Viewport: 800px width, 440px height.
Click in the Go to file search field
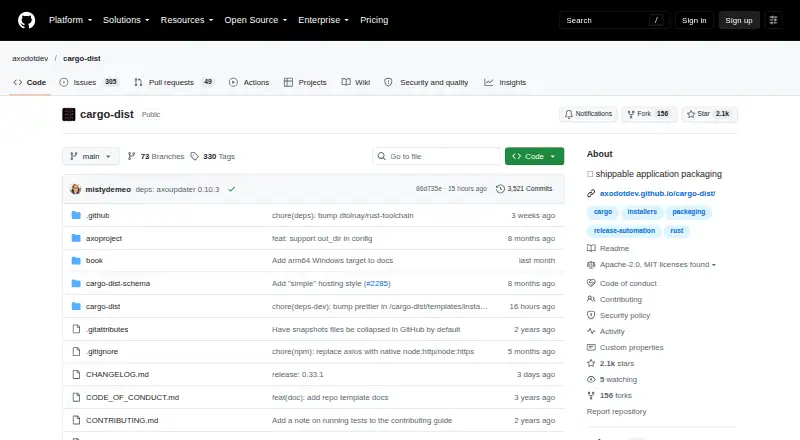[436, 156]
